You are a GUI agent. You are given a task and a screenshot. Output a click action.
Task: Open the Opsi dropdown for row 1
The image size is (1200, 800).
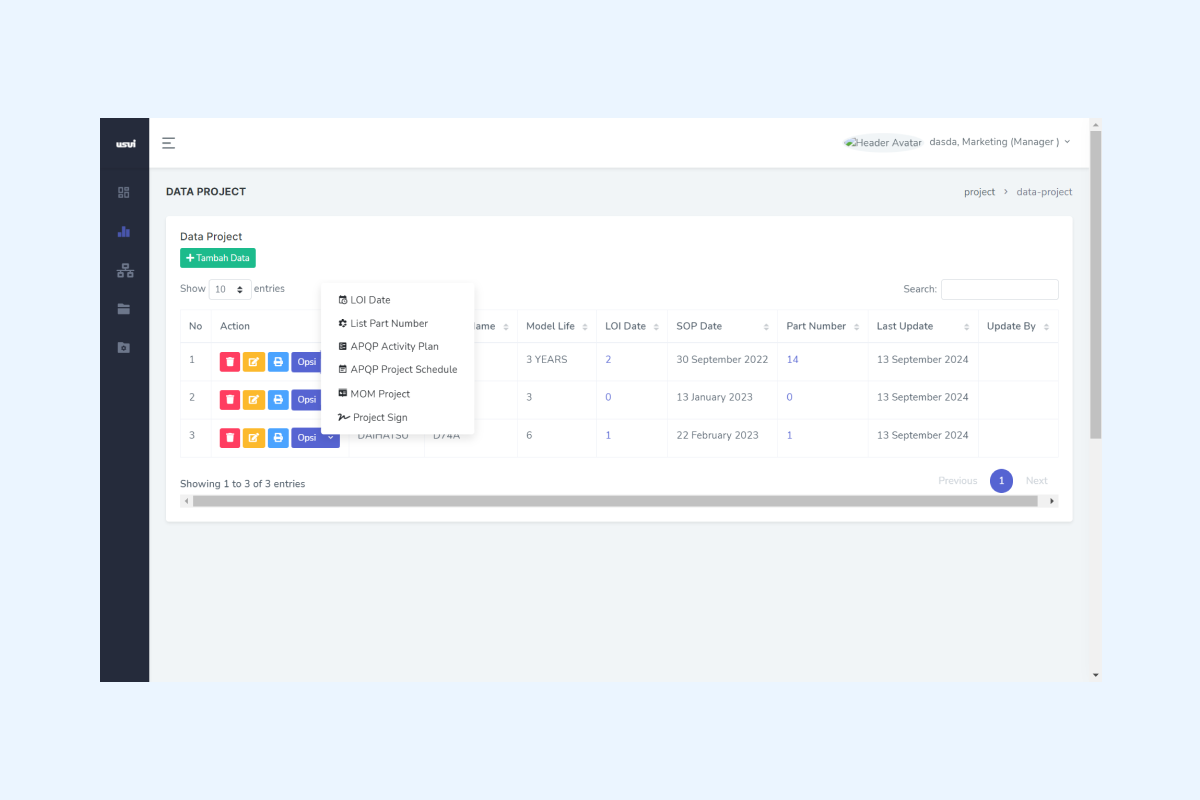(306, 361)
